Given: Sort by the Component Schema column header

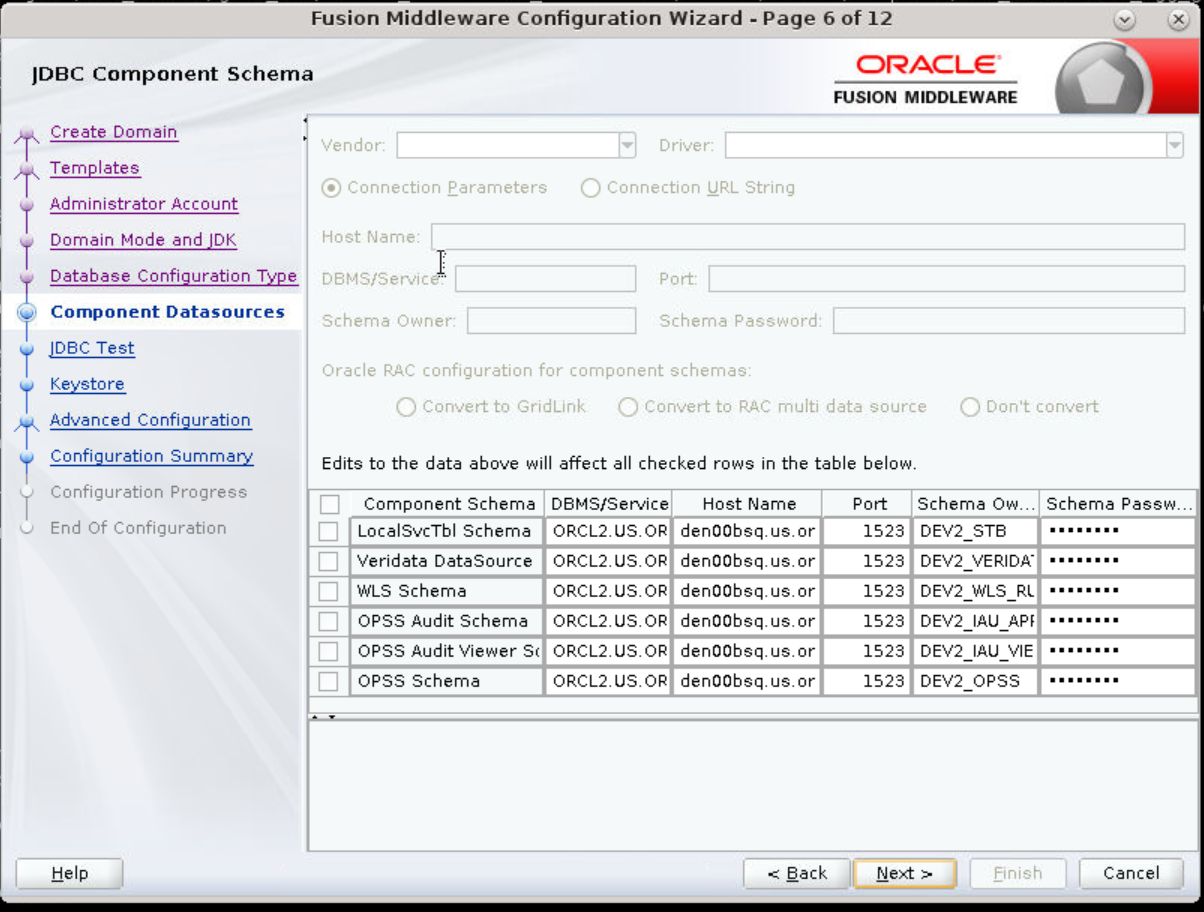Looking at the screenshot, I should coord(449,504).
